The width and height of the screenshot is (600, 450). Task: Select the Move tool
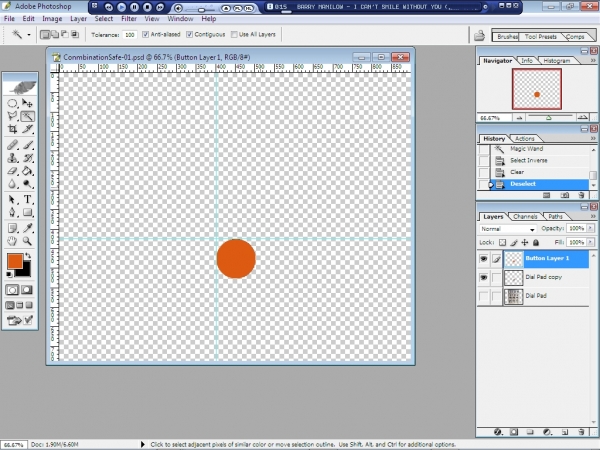coord(27,103)
